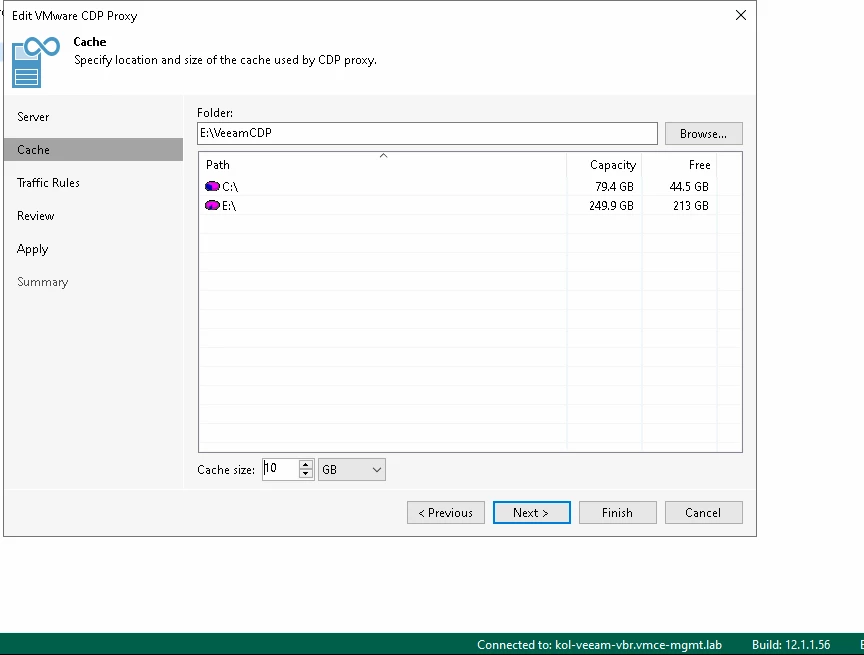Click the < Previous button
The width and height of the screenshot is (864, 655).
[x=446, y=513]
